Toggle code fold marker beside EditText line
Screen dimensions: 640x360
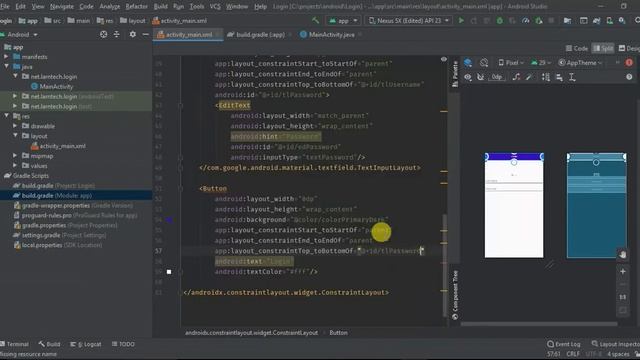(180, 105)
